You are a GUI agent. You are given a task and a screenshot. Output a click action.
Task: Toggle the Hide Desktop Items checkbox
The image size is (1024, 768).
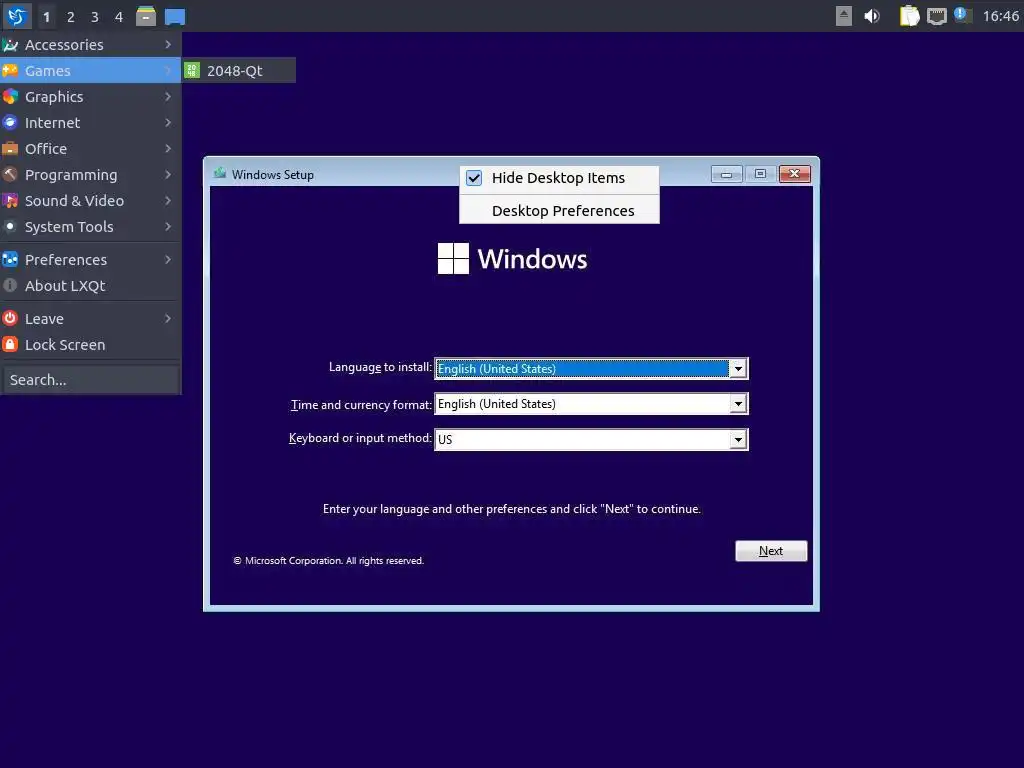[x=474, y=178]
